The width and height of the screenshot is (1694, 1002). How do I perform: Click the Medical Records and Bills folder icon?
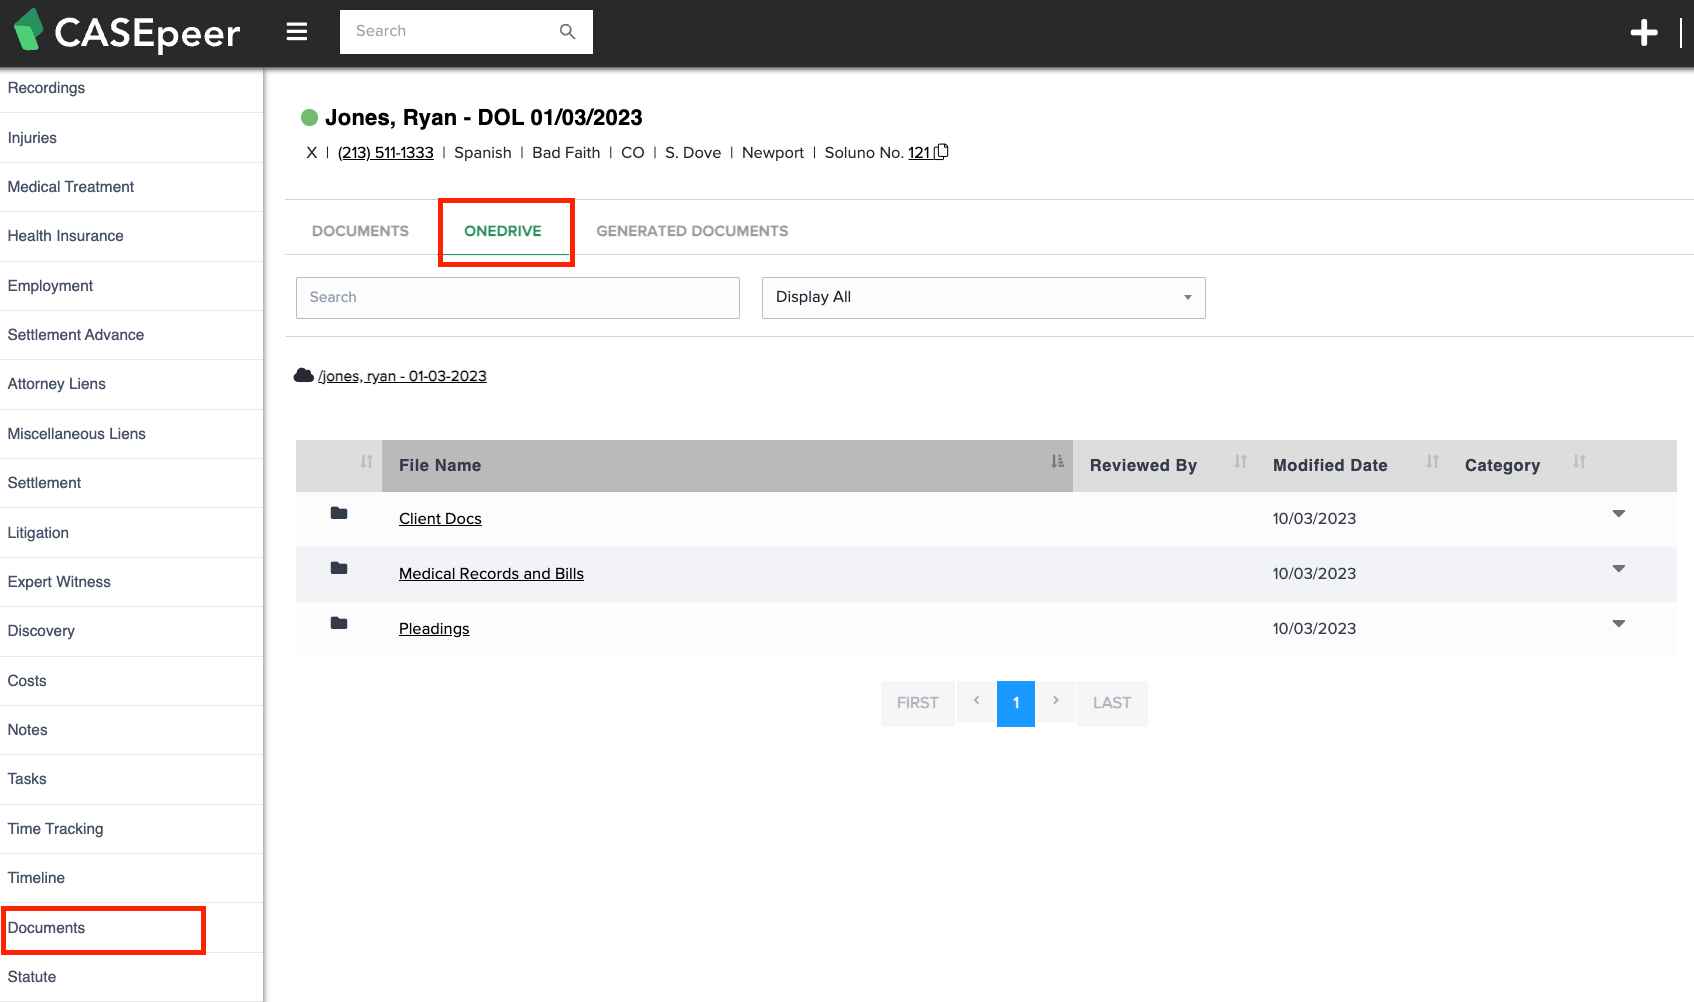pyautogui.click(x=339, y=568)
